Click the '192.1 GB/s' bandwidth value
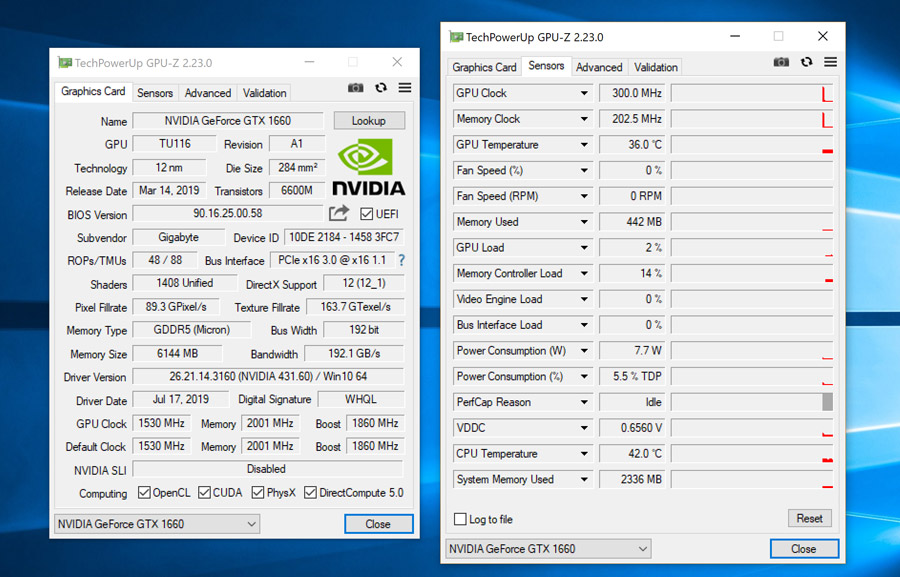This screenshot has height=577, width=900. point(354,354)
